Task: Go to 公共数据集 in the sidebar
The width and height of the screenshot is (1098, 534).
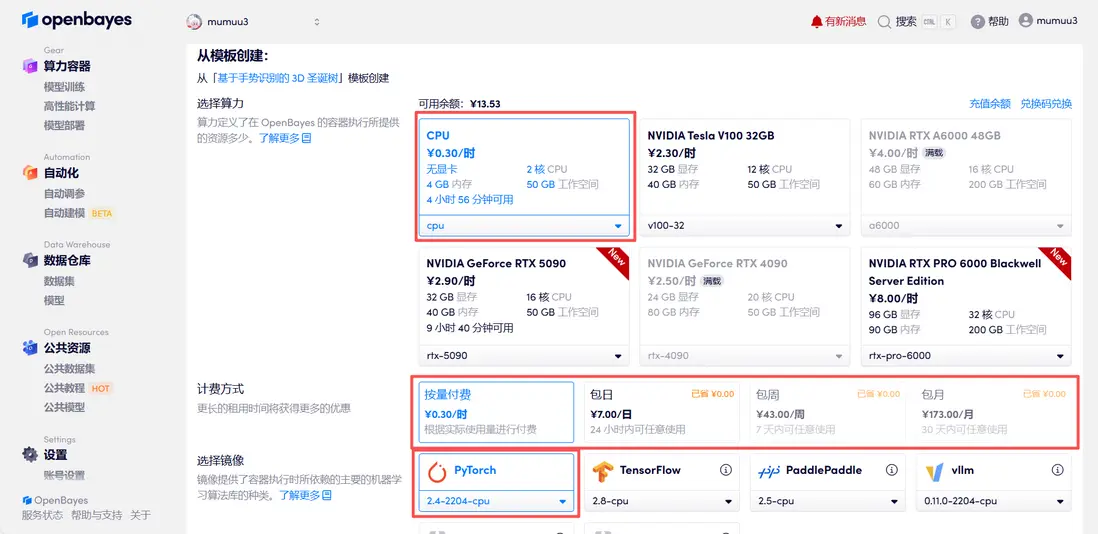Action: point(69,369)
